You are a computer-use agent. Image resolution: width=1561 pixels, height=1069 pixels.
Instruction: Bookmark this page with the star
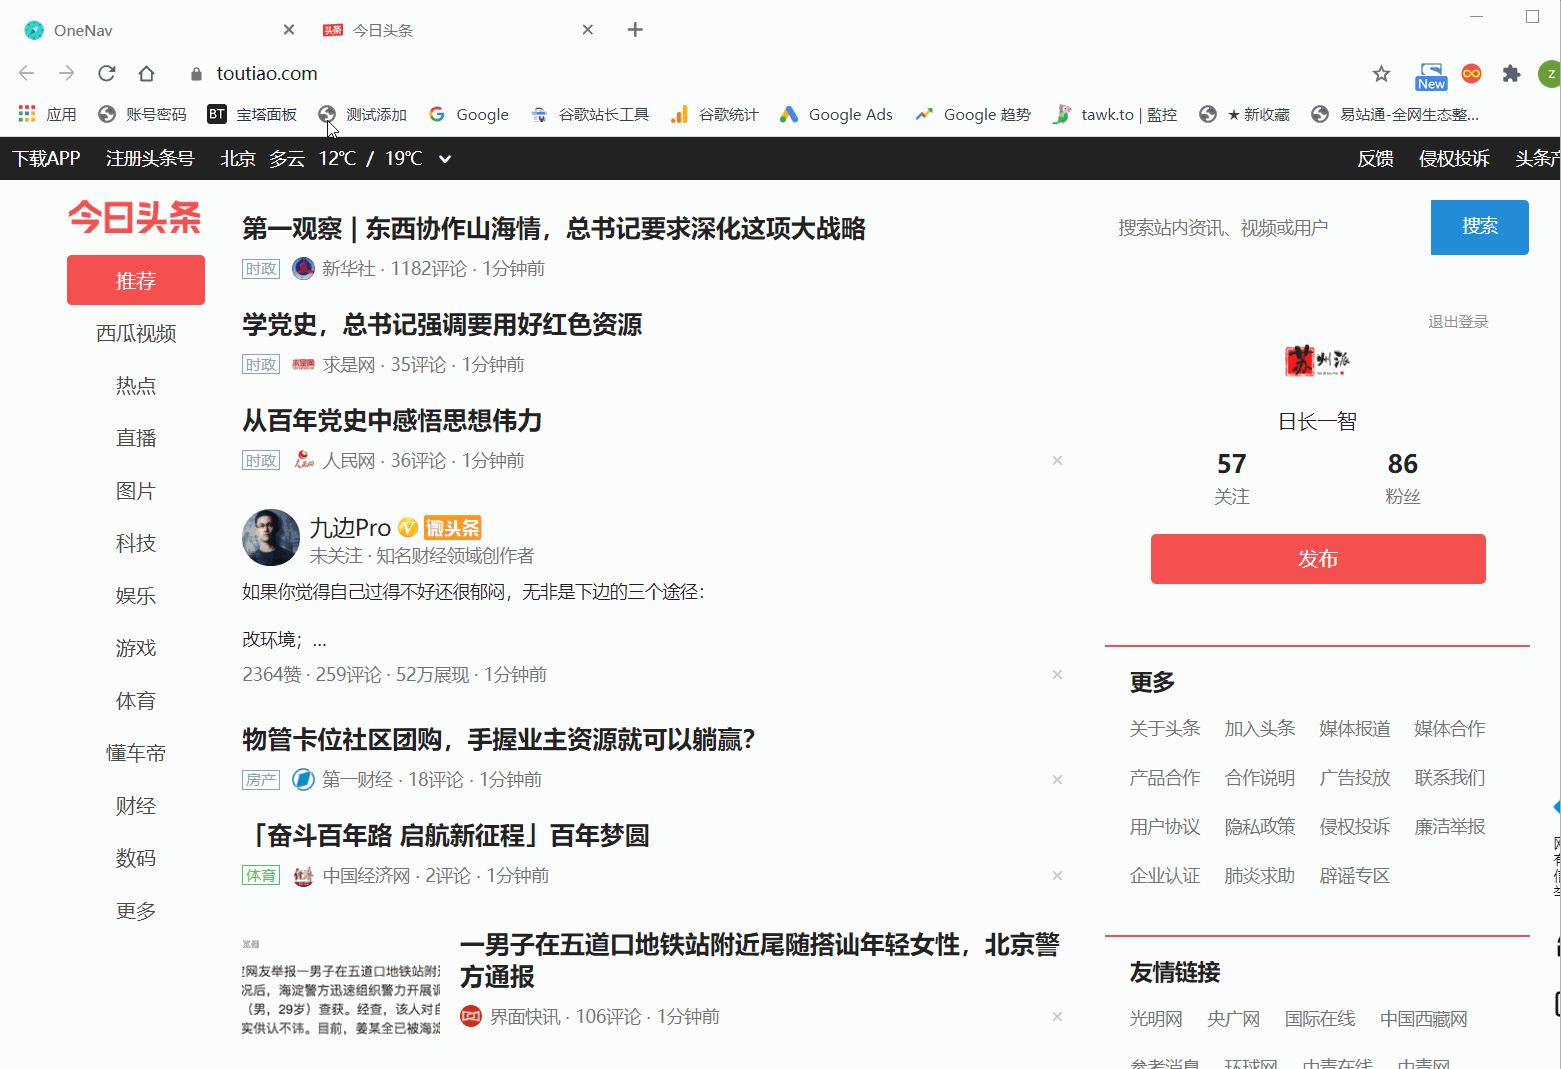pos(1381,73)
